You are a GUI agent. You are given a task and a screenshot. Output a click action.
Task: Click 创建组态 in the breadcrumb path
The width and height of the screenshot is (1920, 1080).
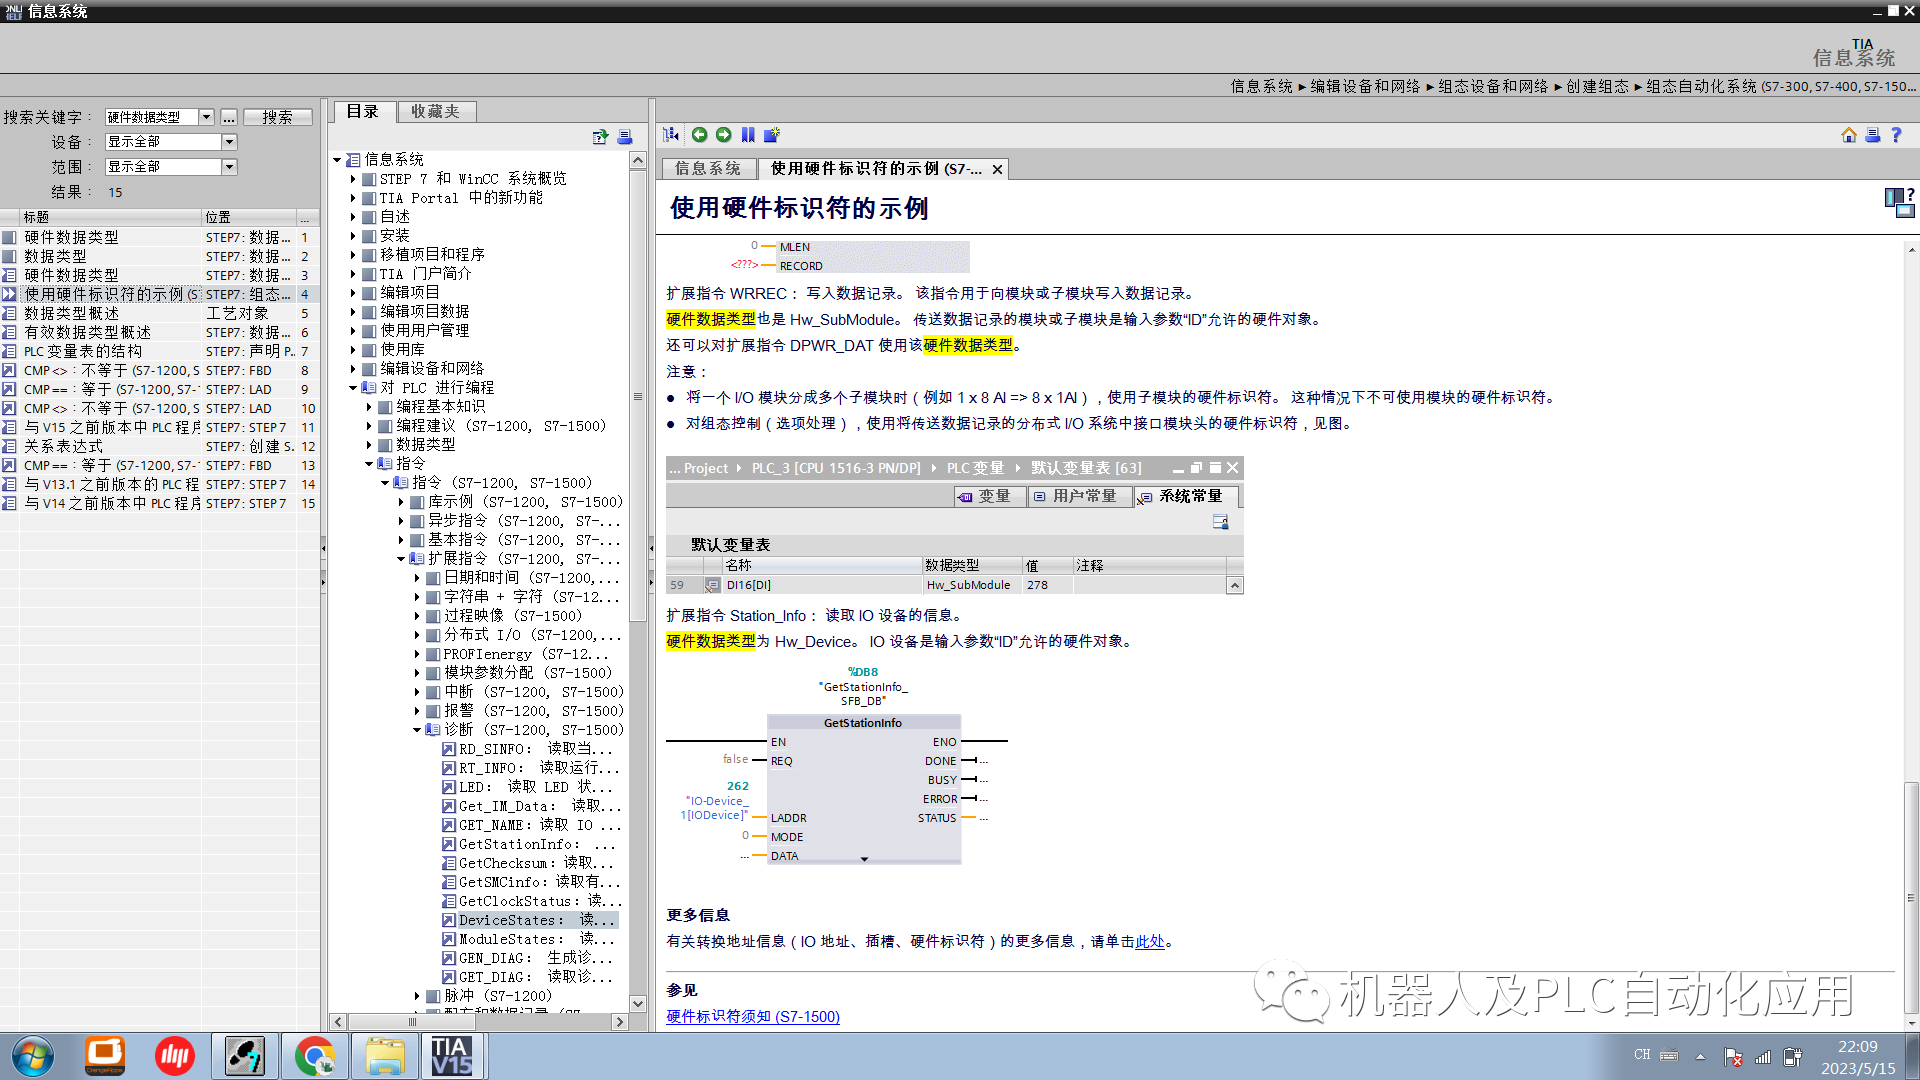tap(1597, 86)
